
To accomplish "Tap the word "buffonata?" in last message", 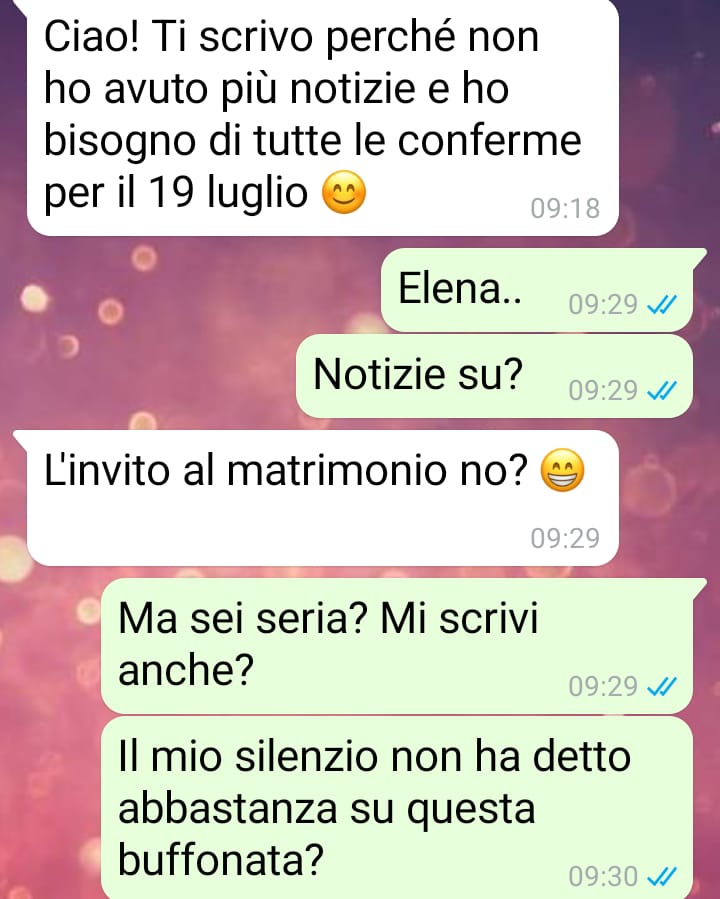I will click(x=221, y=860).
